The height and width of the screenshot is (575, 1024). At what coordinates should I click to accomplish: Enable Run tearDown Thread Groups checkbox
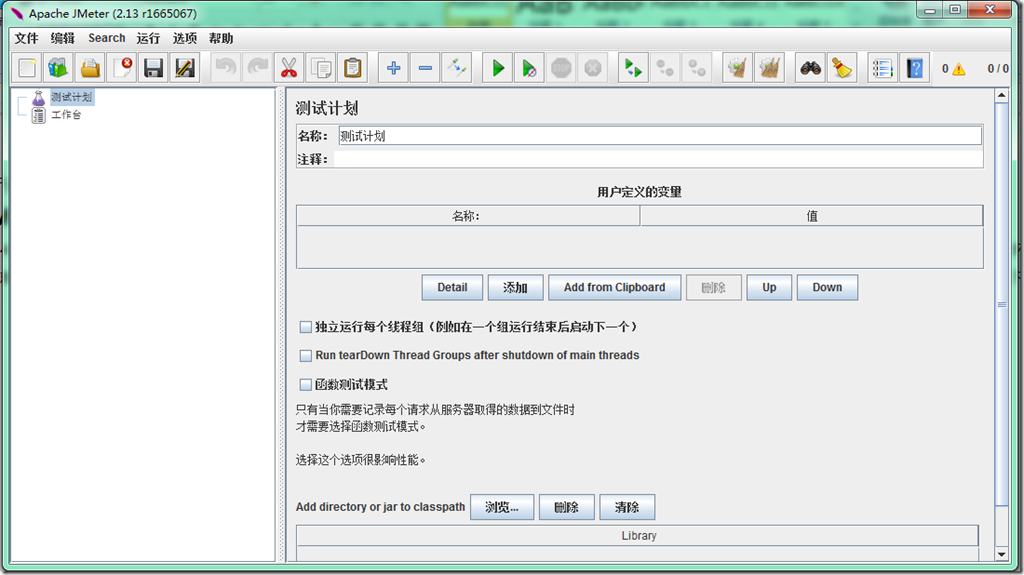(x=305, y=355)
